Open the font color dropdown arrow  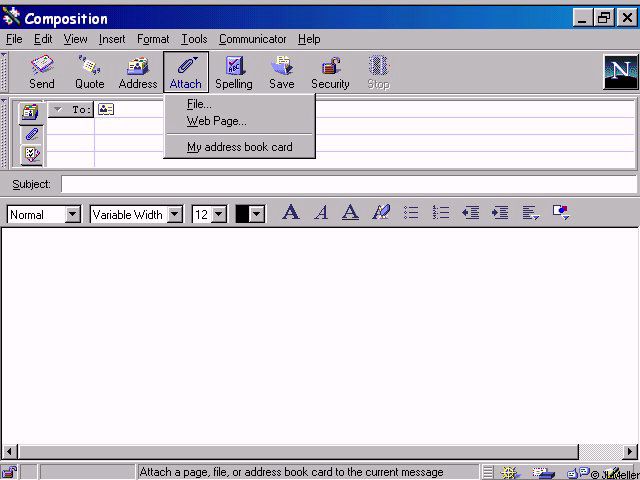coord(258,214)
